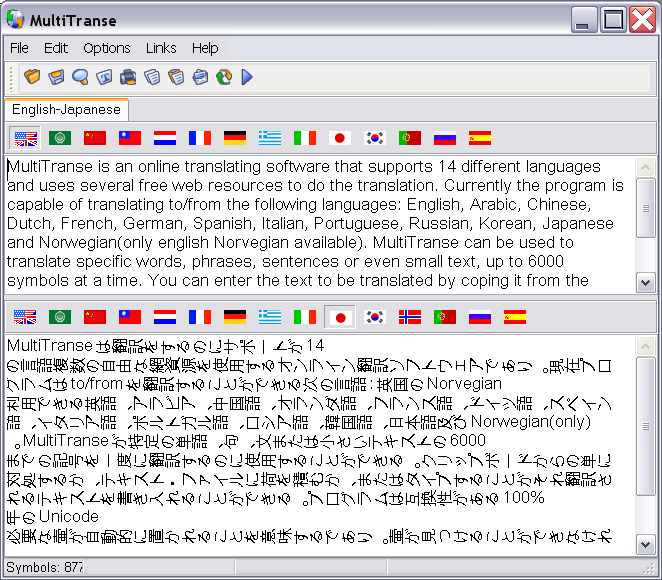Image resolution: width=662 pixels, height=580 pixels.
Task: Select Spanish flag in source language row
Action: 480,138
